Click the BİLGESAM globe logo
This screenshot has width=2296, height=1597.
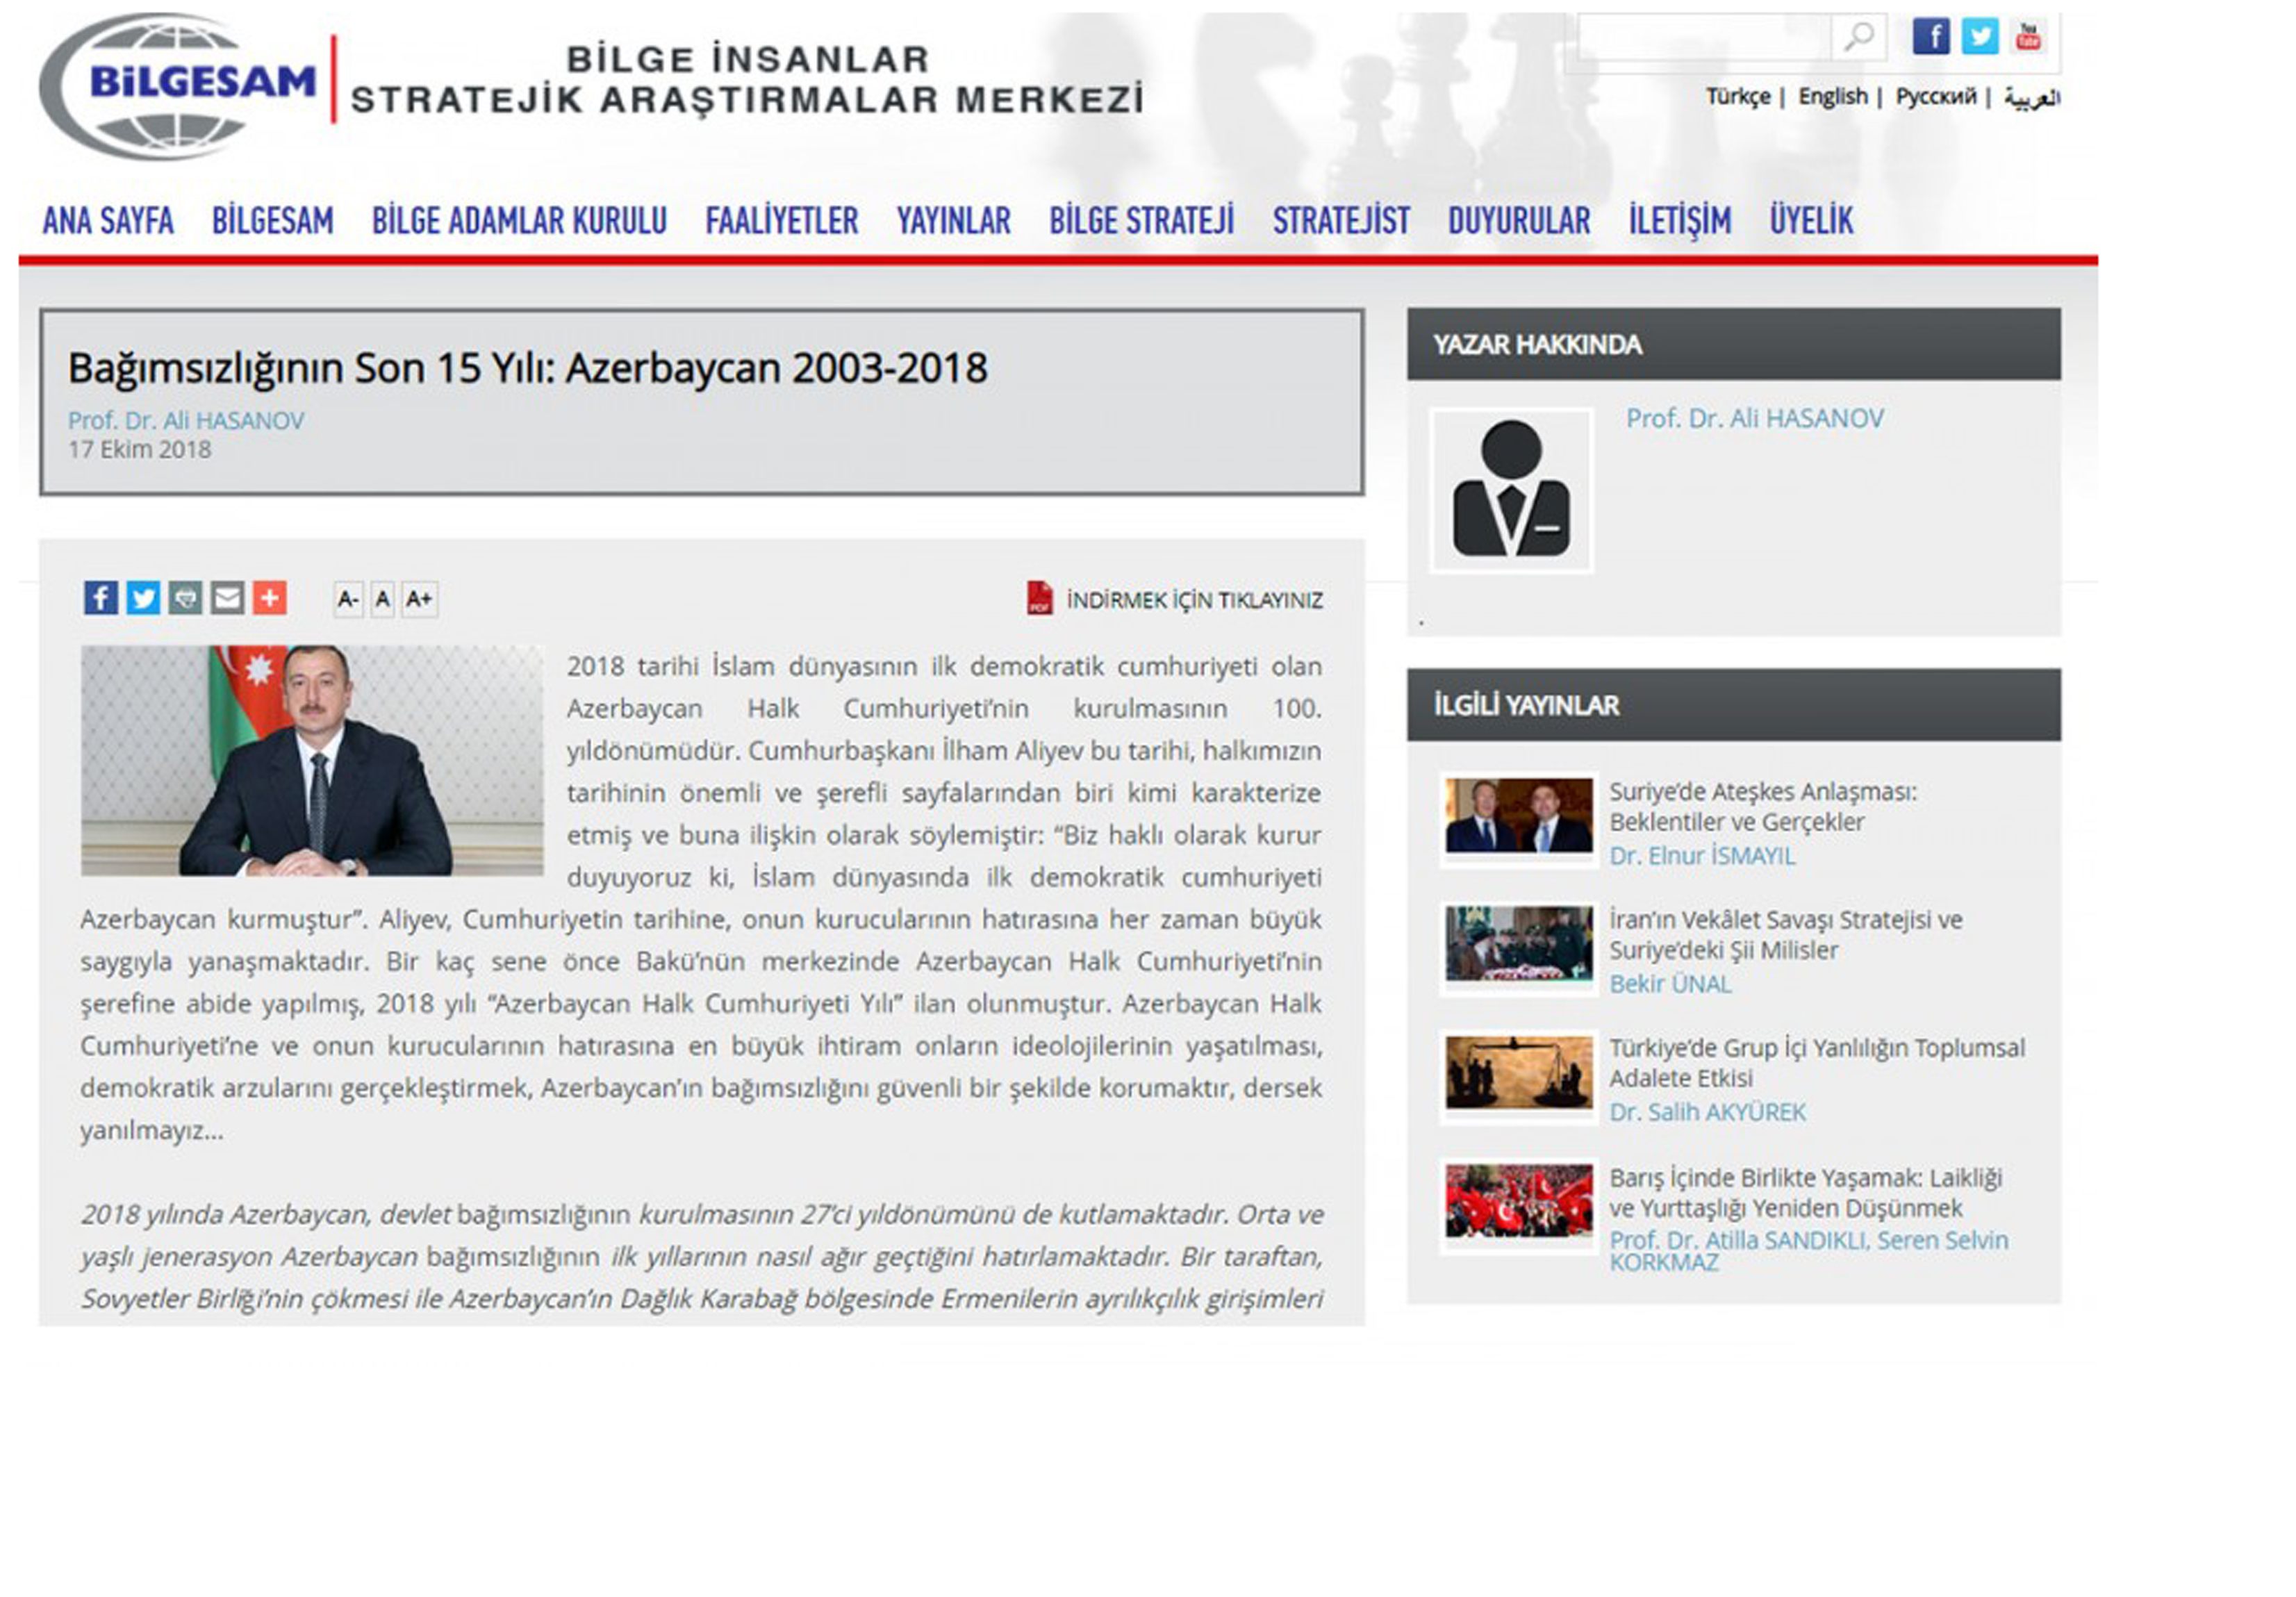tap(177, 86)
